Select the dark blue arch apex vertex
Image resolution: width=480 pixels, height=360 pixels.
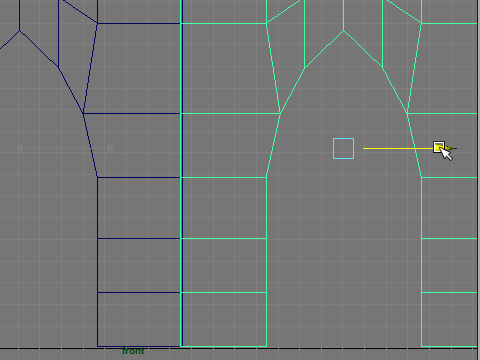[19, 31]
